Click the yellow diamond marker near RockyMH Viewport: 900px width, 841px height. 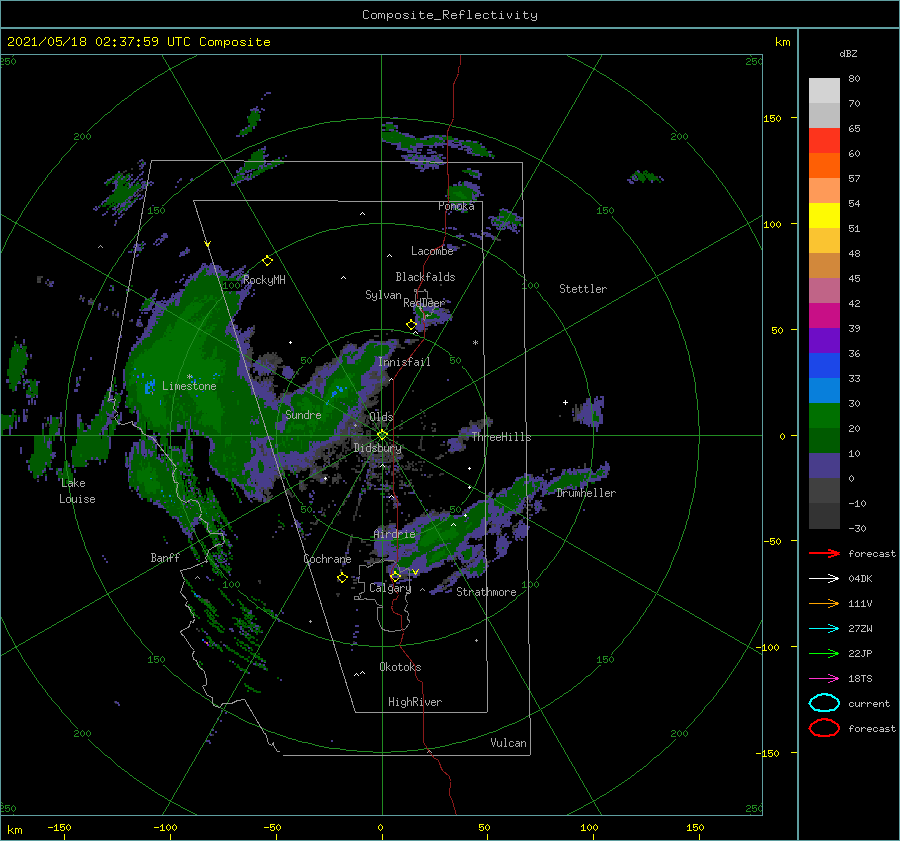(x=267, y=261)
